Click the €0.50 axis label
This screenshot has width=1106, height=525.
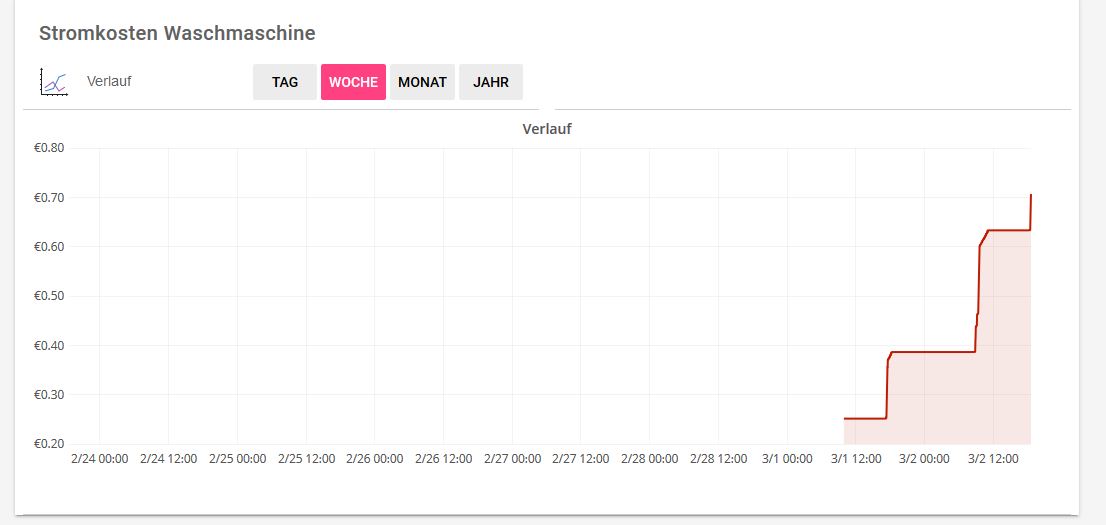tap(49, 296)
